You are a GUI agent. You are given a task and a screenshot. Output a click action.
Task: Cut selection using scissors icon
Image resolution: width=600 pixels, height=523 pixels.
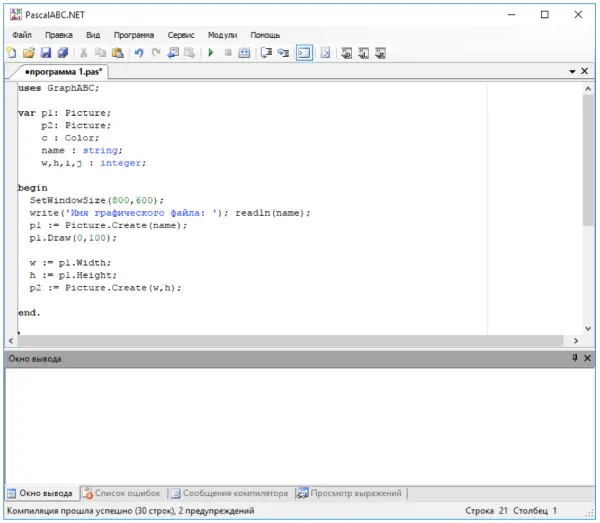(84, 53)
